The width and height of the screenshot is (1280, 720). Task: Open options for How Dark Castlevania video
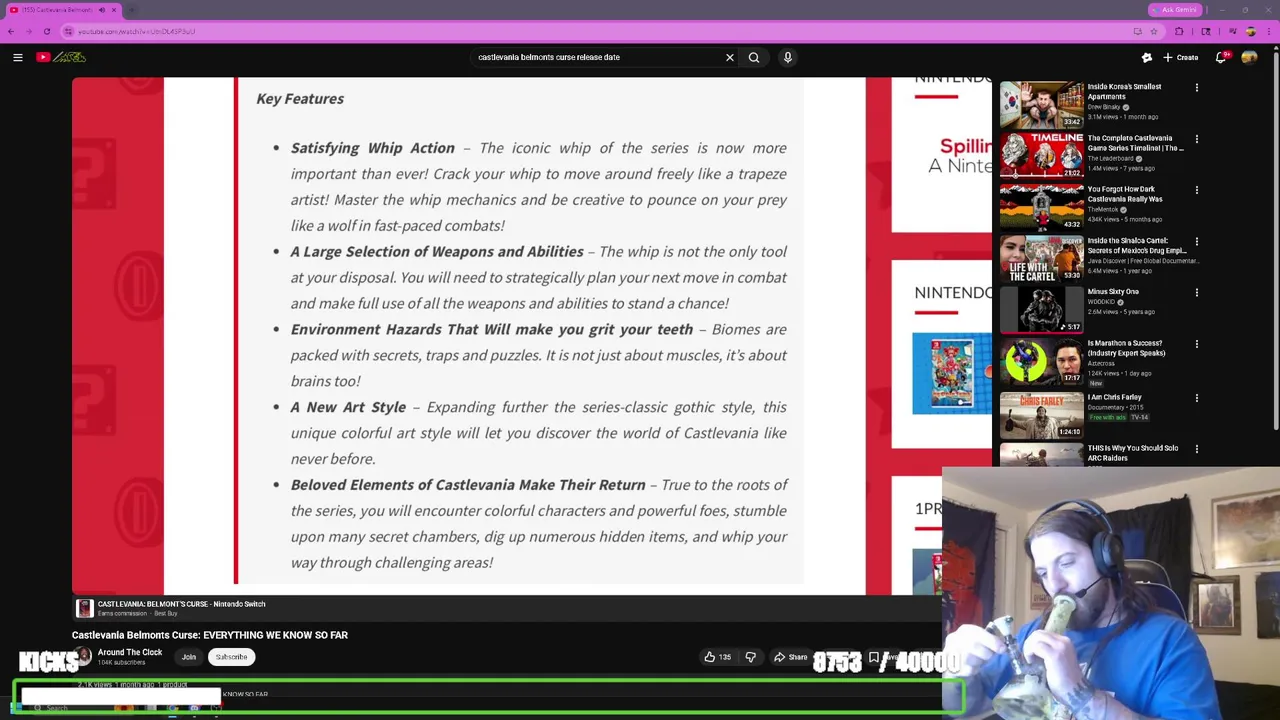(x=1196, y=190)
